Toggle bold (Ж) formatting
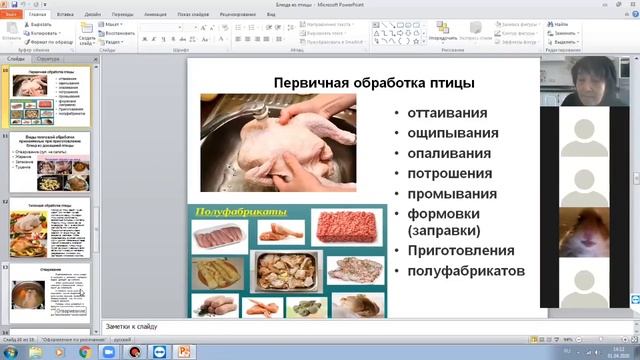640x360 pixels. 144,39
